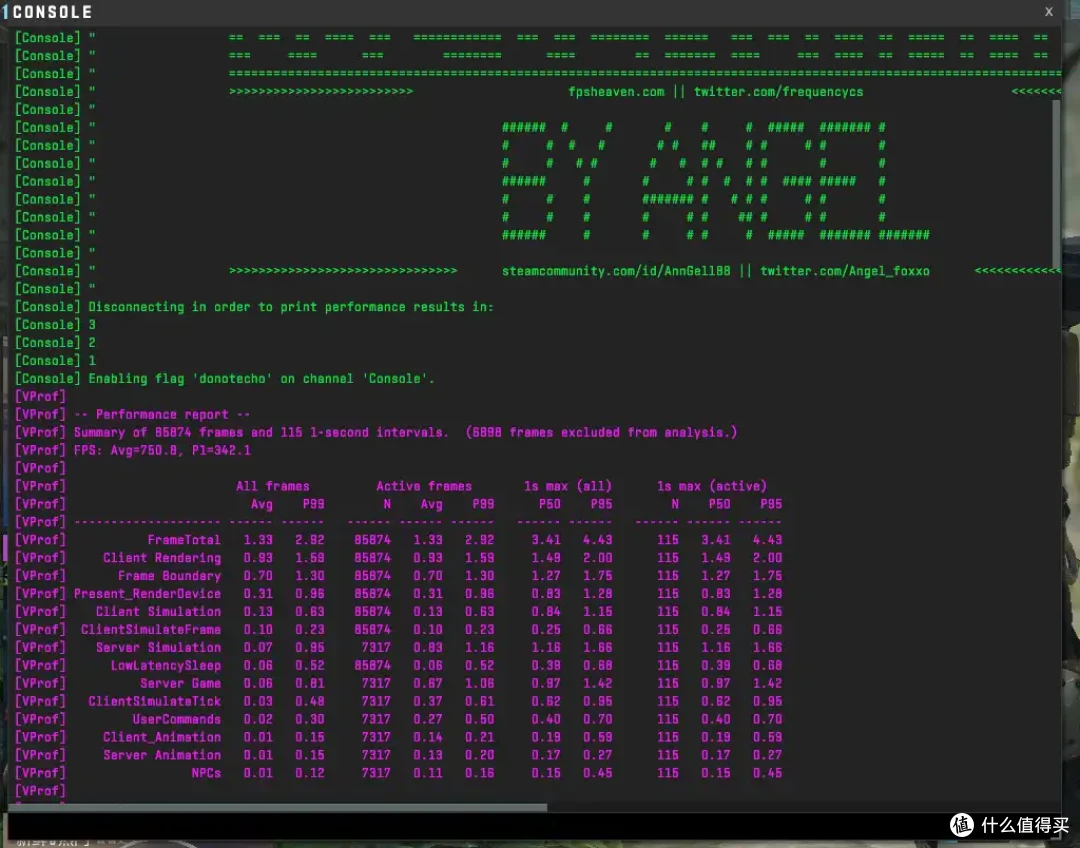
Task: Click the countdown line showing '3'
Action: pos(55,324)
